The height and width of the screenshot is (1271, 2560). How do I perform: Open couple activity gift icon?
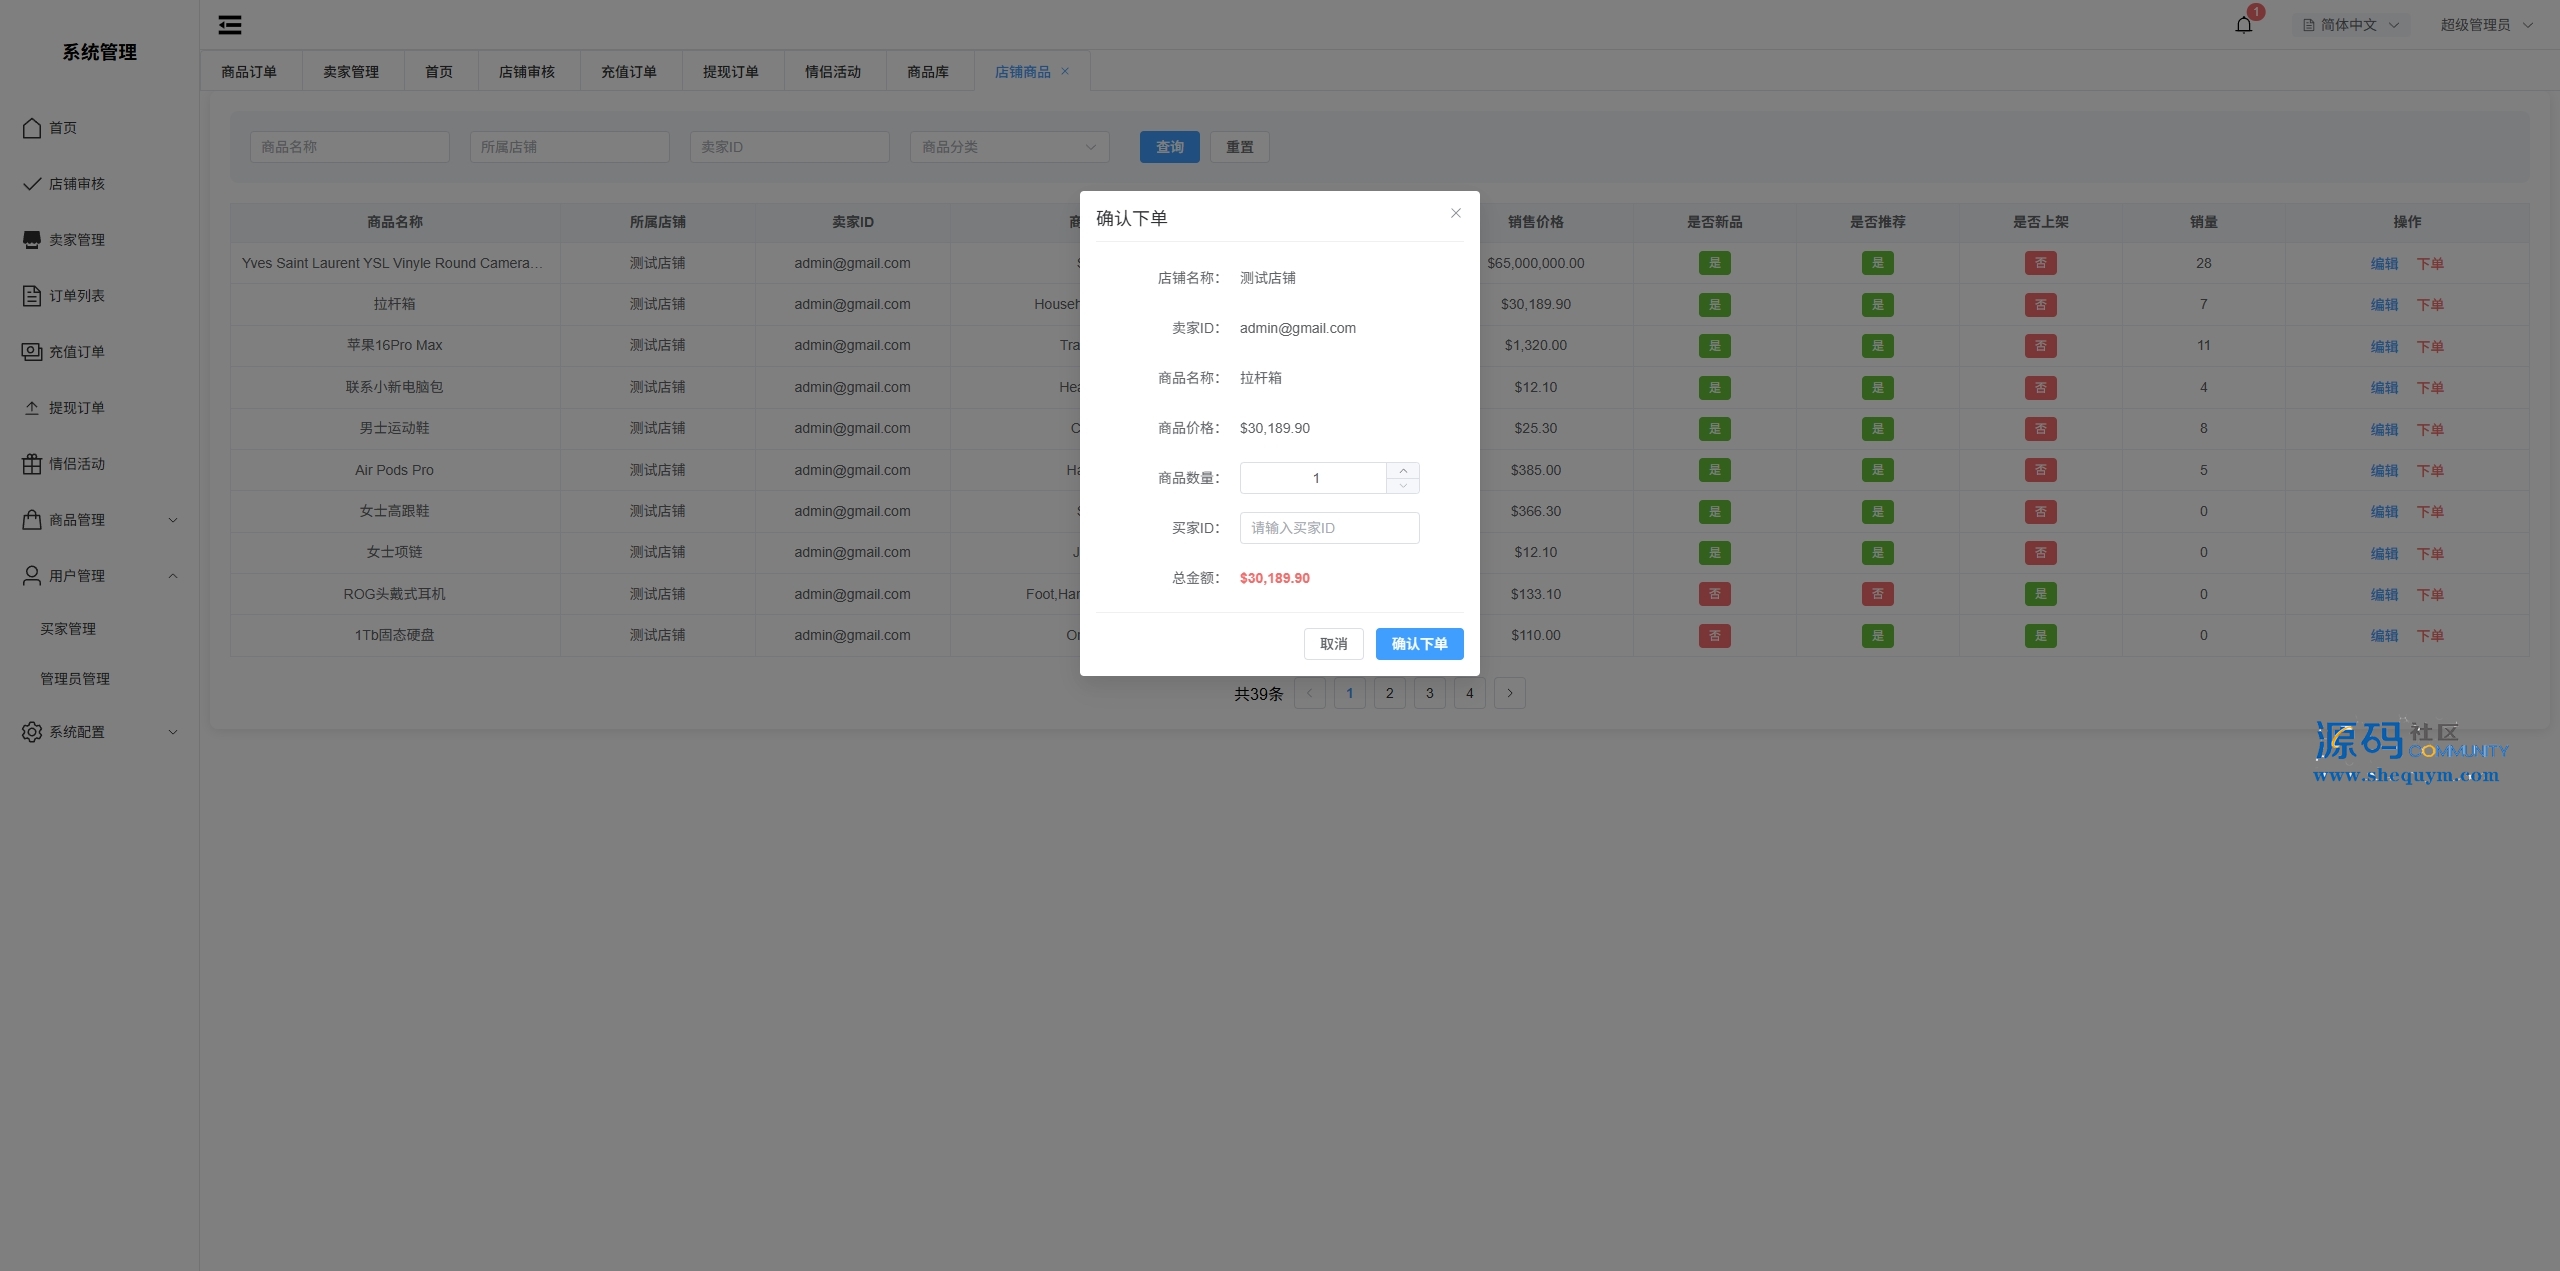pyautogui.click(x=32, y=464)
